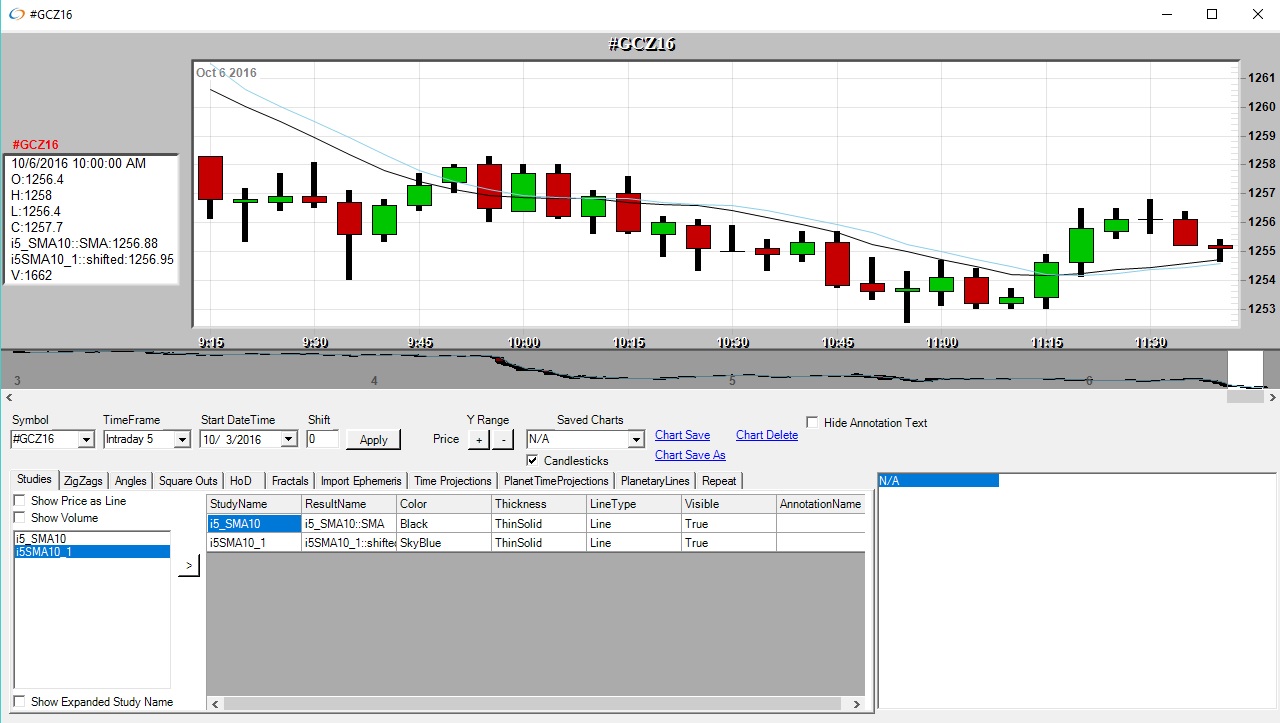This screenshot has width=1280, height=723.
Task: Enable the Show Price as Line checkbox
Action: tap(20, 501)
